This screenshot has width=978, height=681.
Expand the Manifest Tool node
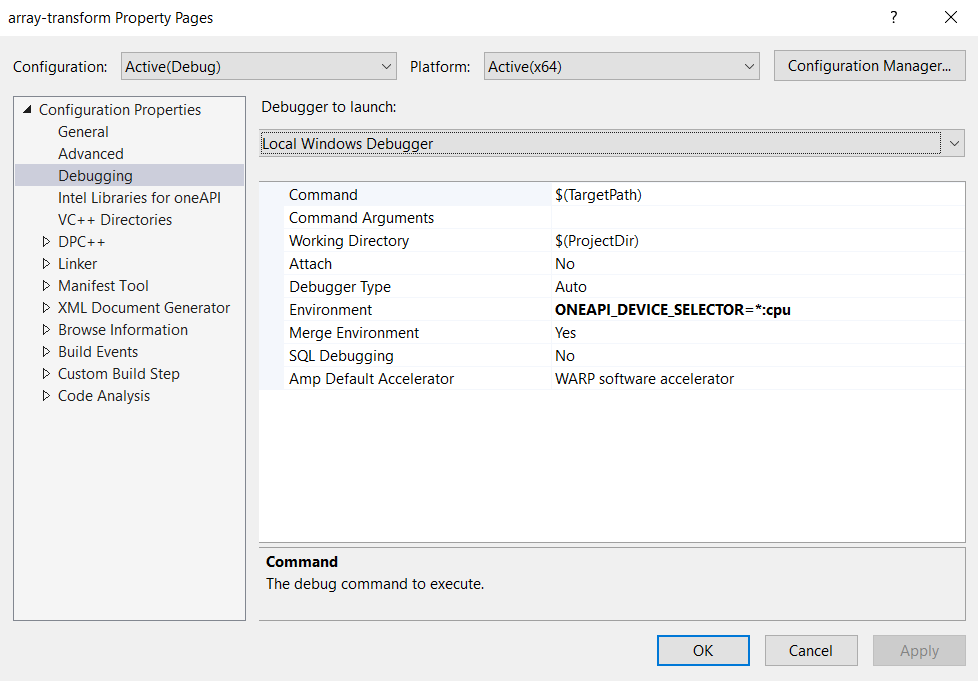pyautogui.click(x=46, y=285)
